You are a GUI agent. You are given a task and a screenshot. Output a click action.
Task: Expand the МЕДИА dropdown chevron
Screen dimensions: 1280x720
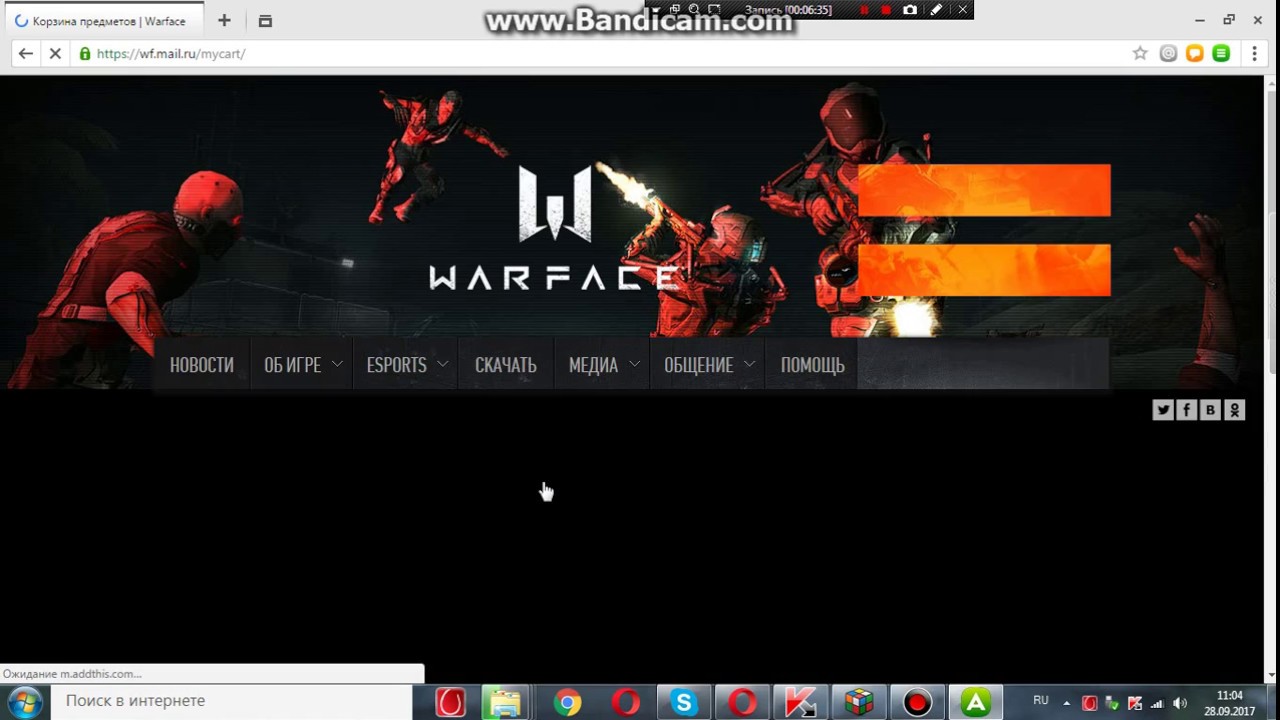coord(634,364)
